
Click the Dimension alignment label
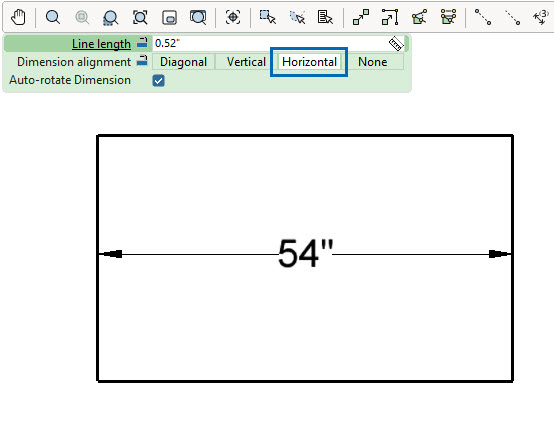click(x=74, y=62)
